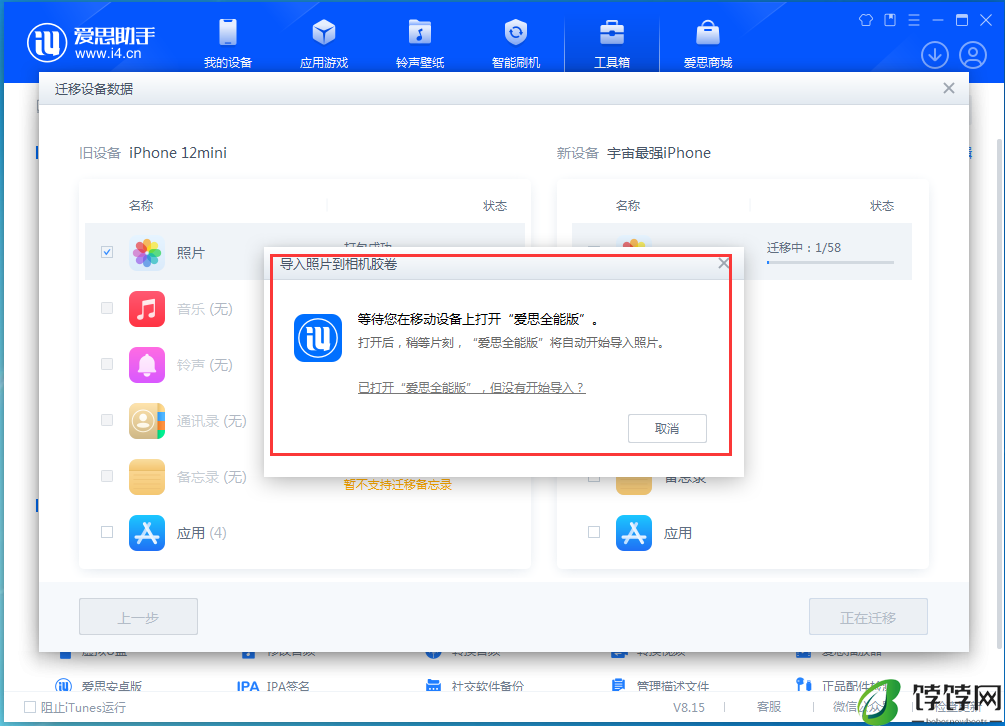Click the 等待您在移动设备上打开 dialog message

click(478, 319)
